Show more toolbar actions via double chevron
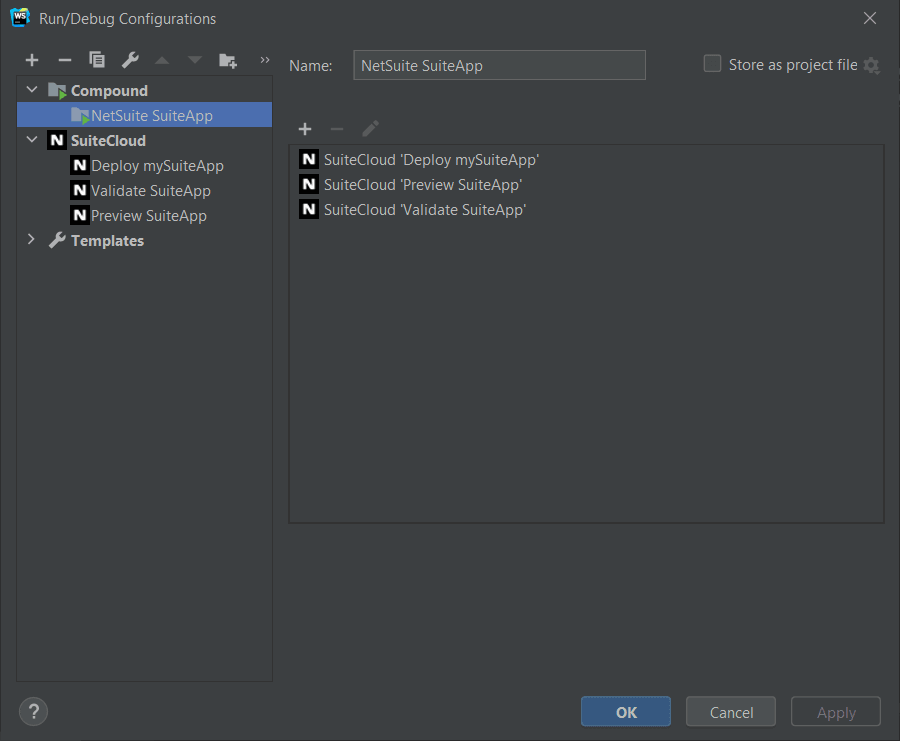The image size is (900, 741). click(265, 60)
